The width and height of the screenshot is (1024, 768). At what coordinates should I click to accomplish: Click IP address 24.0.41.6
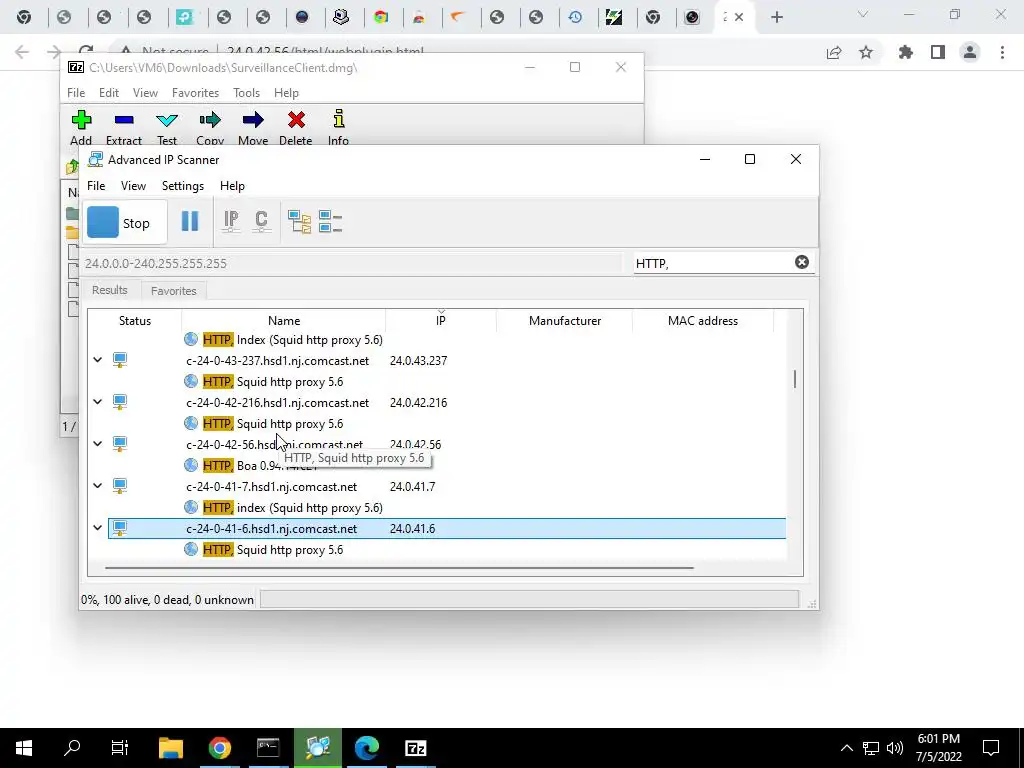413,528
